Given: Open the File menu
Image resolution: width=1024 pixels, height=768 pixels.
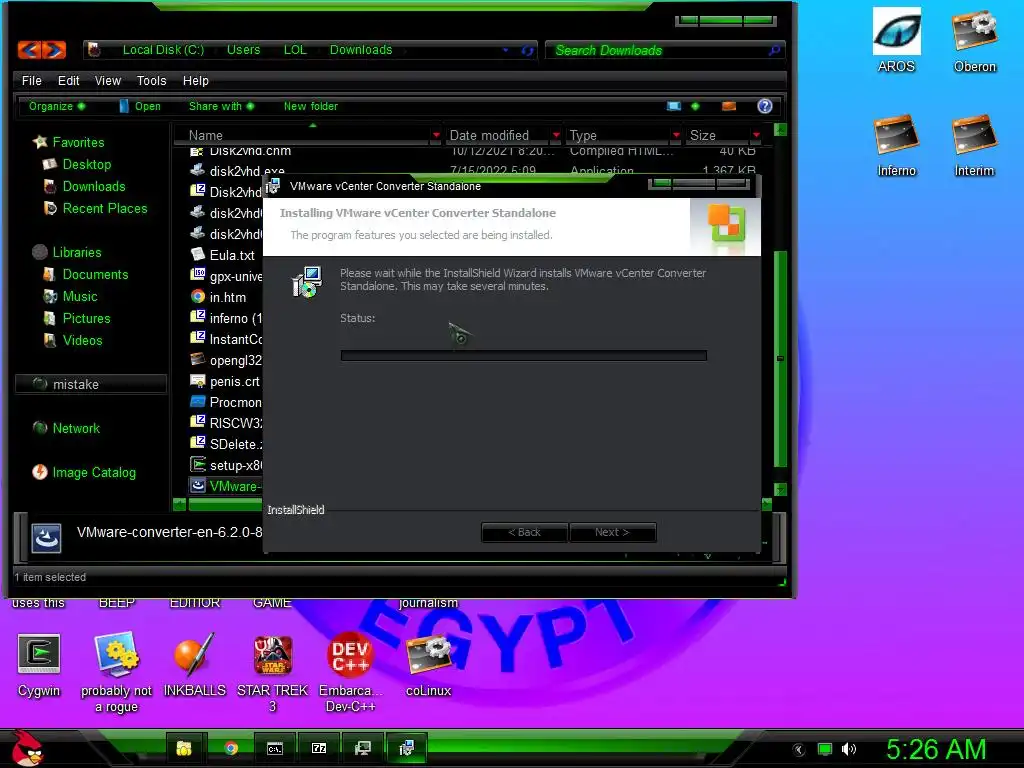Looking at the screenshot, I should point(31,80).
